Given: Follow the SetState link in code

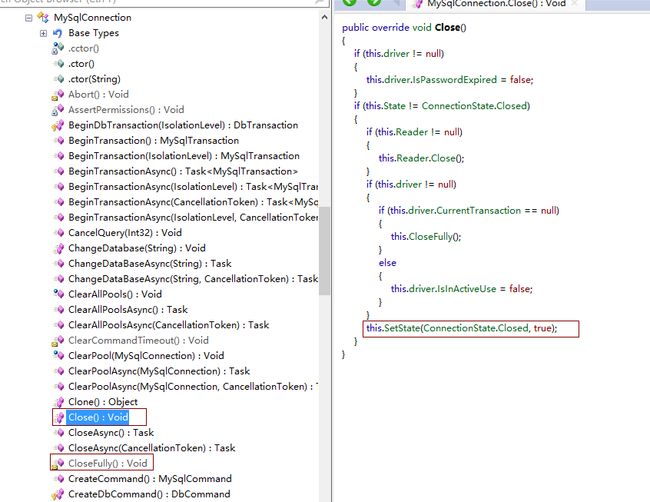Looking at the screenshot, I should pyautogui.click(x=402, y=328).
